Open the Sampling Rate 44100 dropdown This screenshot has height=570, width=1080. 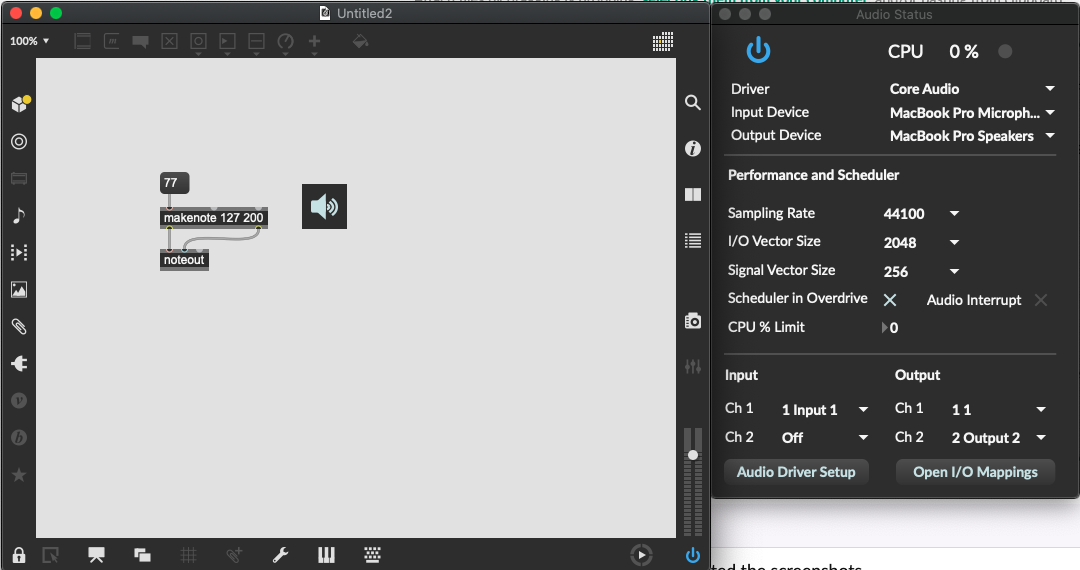click(x=922, y=214)
